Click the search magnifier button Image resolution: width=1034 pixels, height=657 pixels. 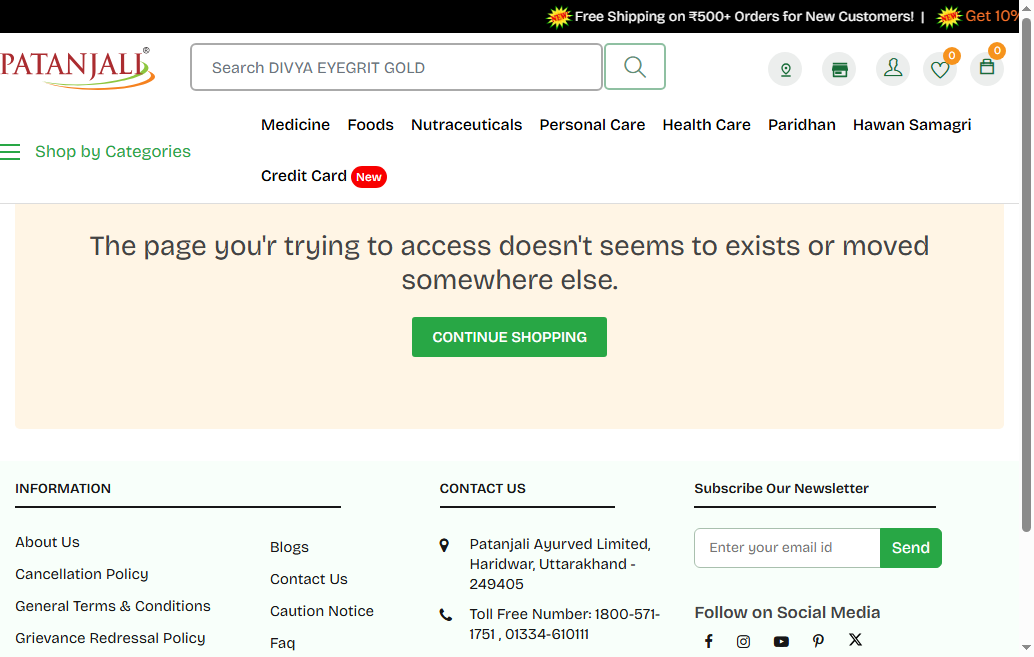634,67
